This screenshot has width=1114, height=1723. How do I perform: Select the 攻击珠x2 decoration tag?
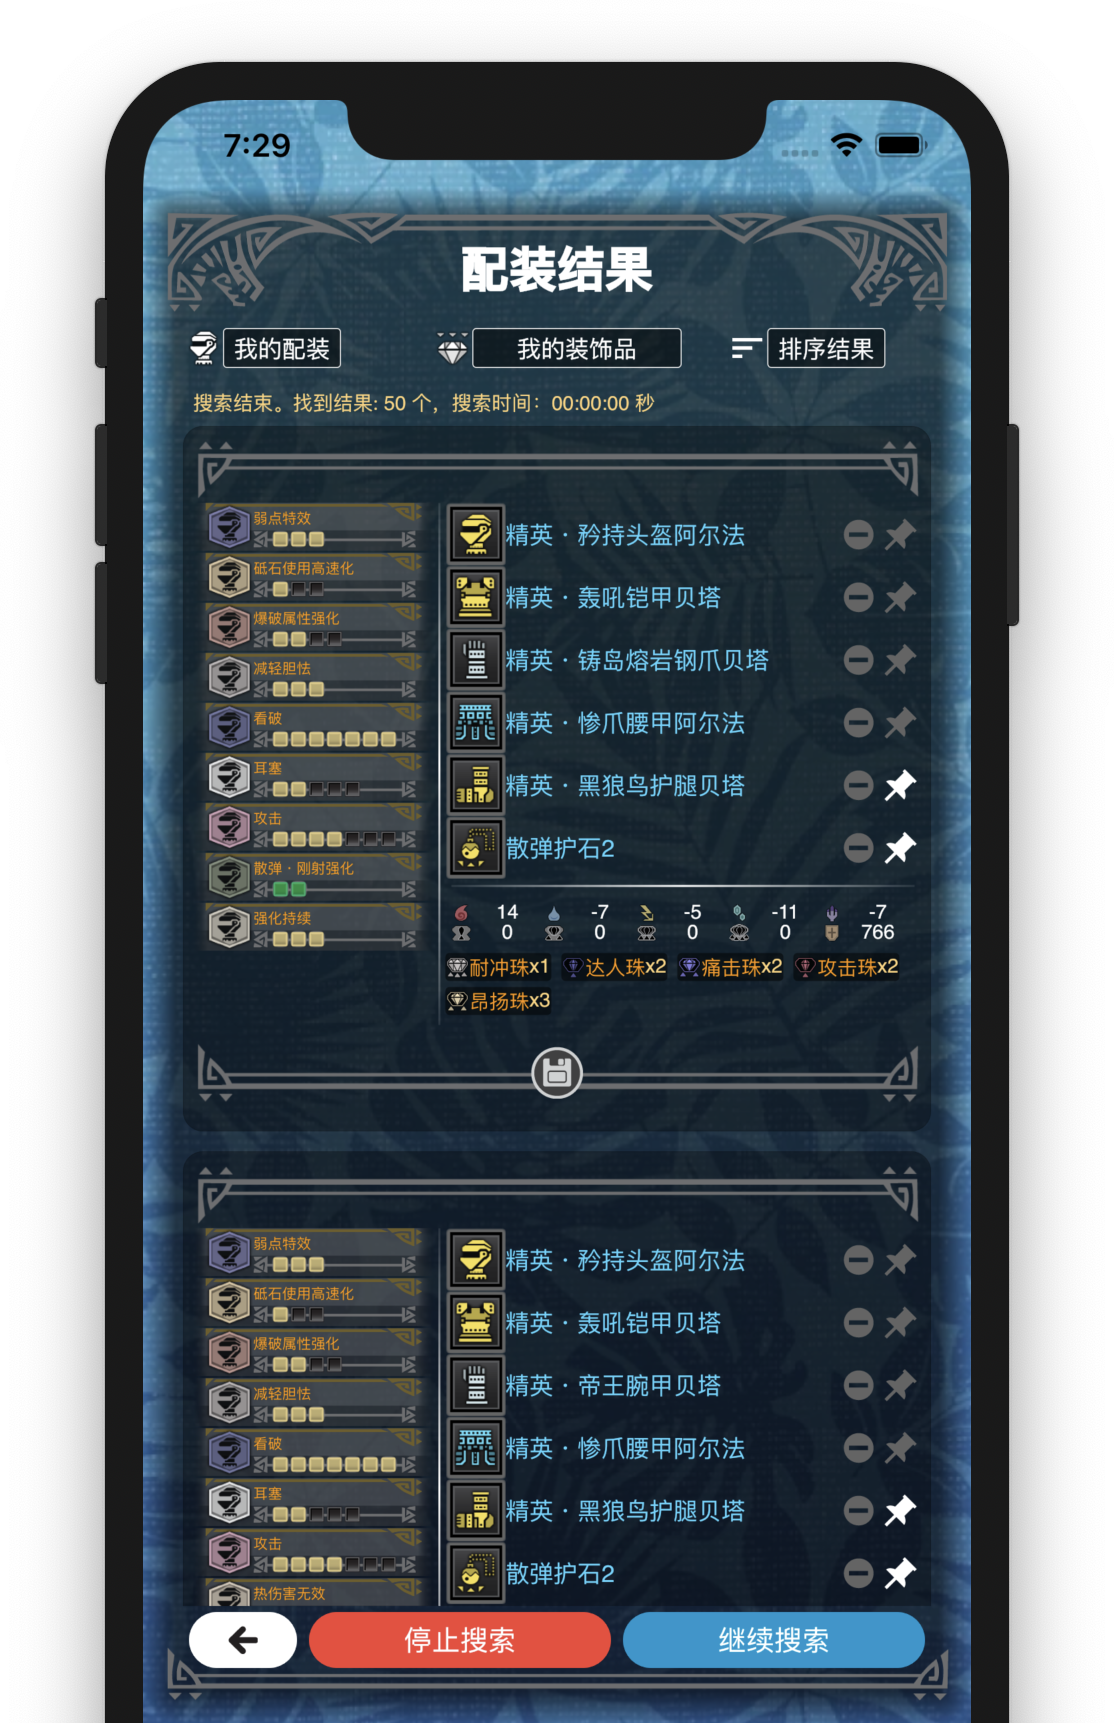[847, 967]
